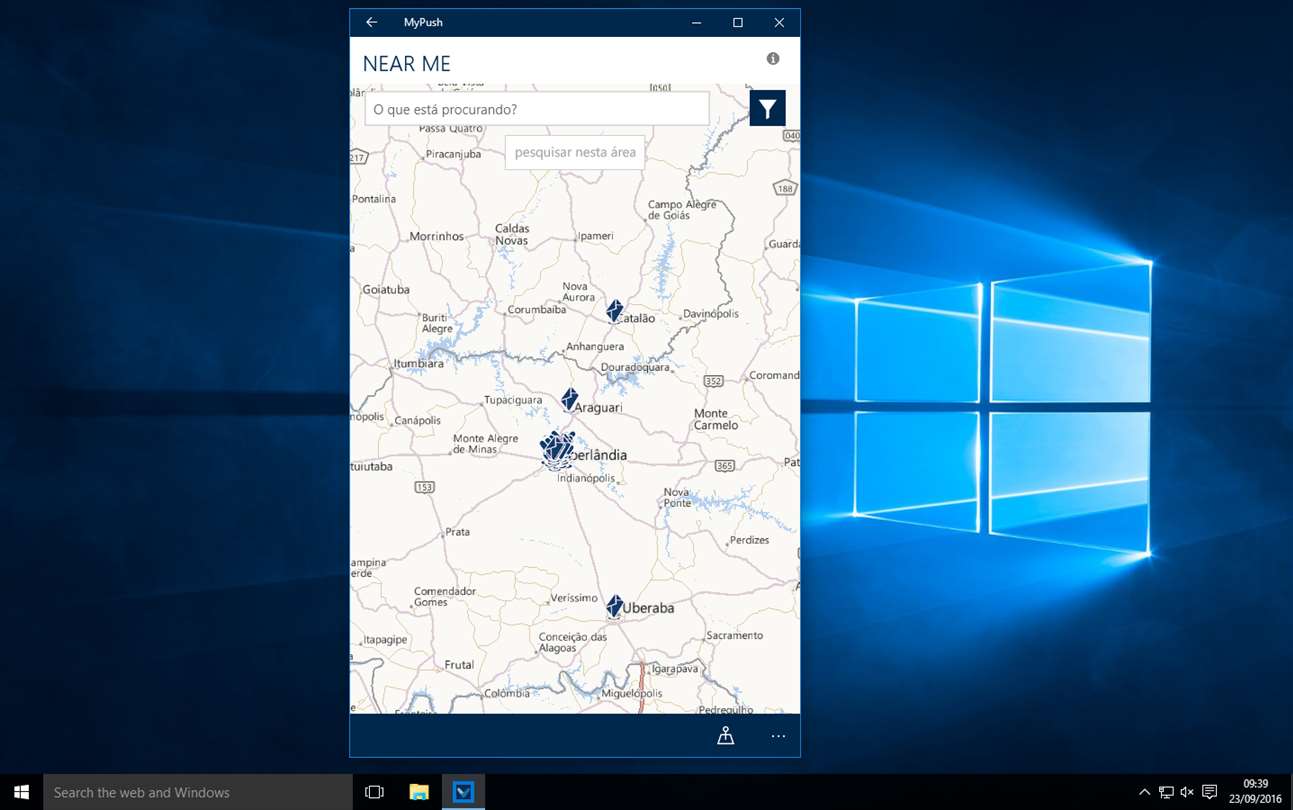
Task: Click the 'Search the web and Windows' box
Action: point(198,792)
